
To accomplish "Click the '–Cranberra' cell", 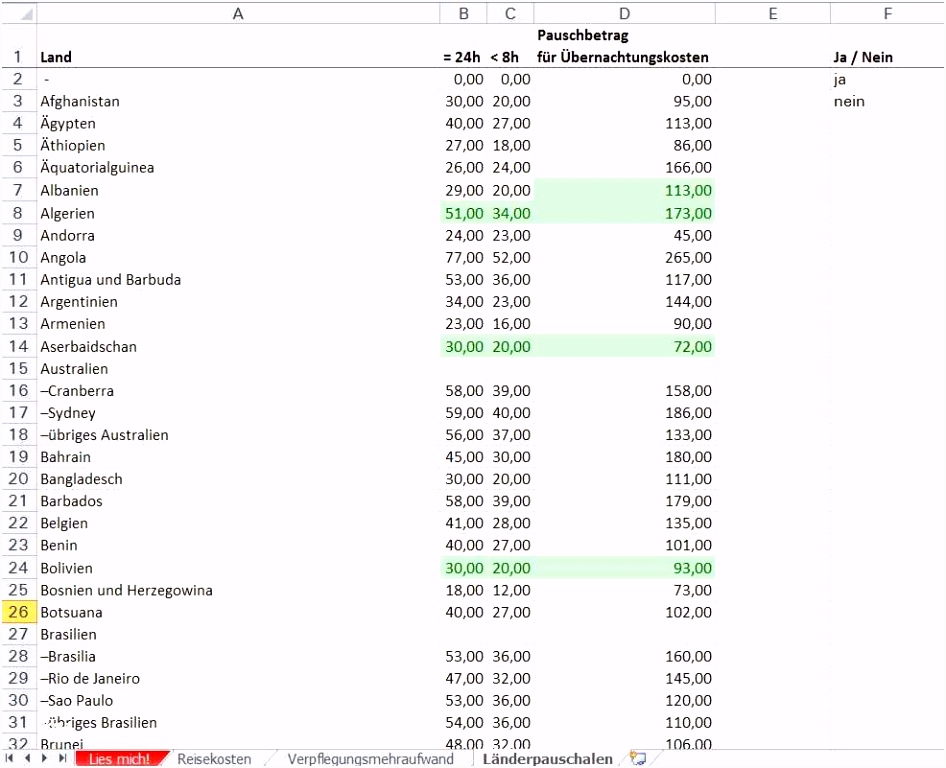I will (238, 391).
